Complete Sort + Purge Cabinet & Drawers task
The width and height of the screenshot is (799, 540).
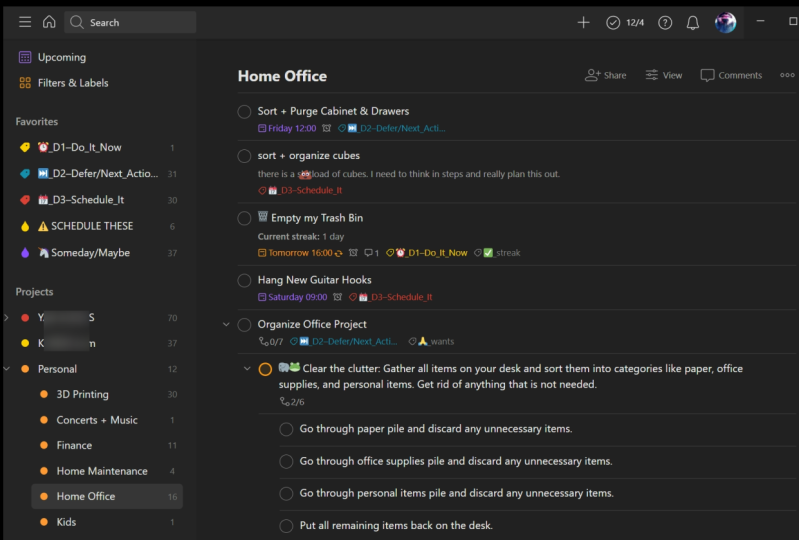[244, 112]
